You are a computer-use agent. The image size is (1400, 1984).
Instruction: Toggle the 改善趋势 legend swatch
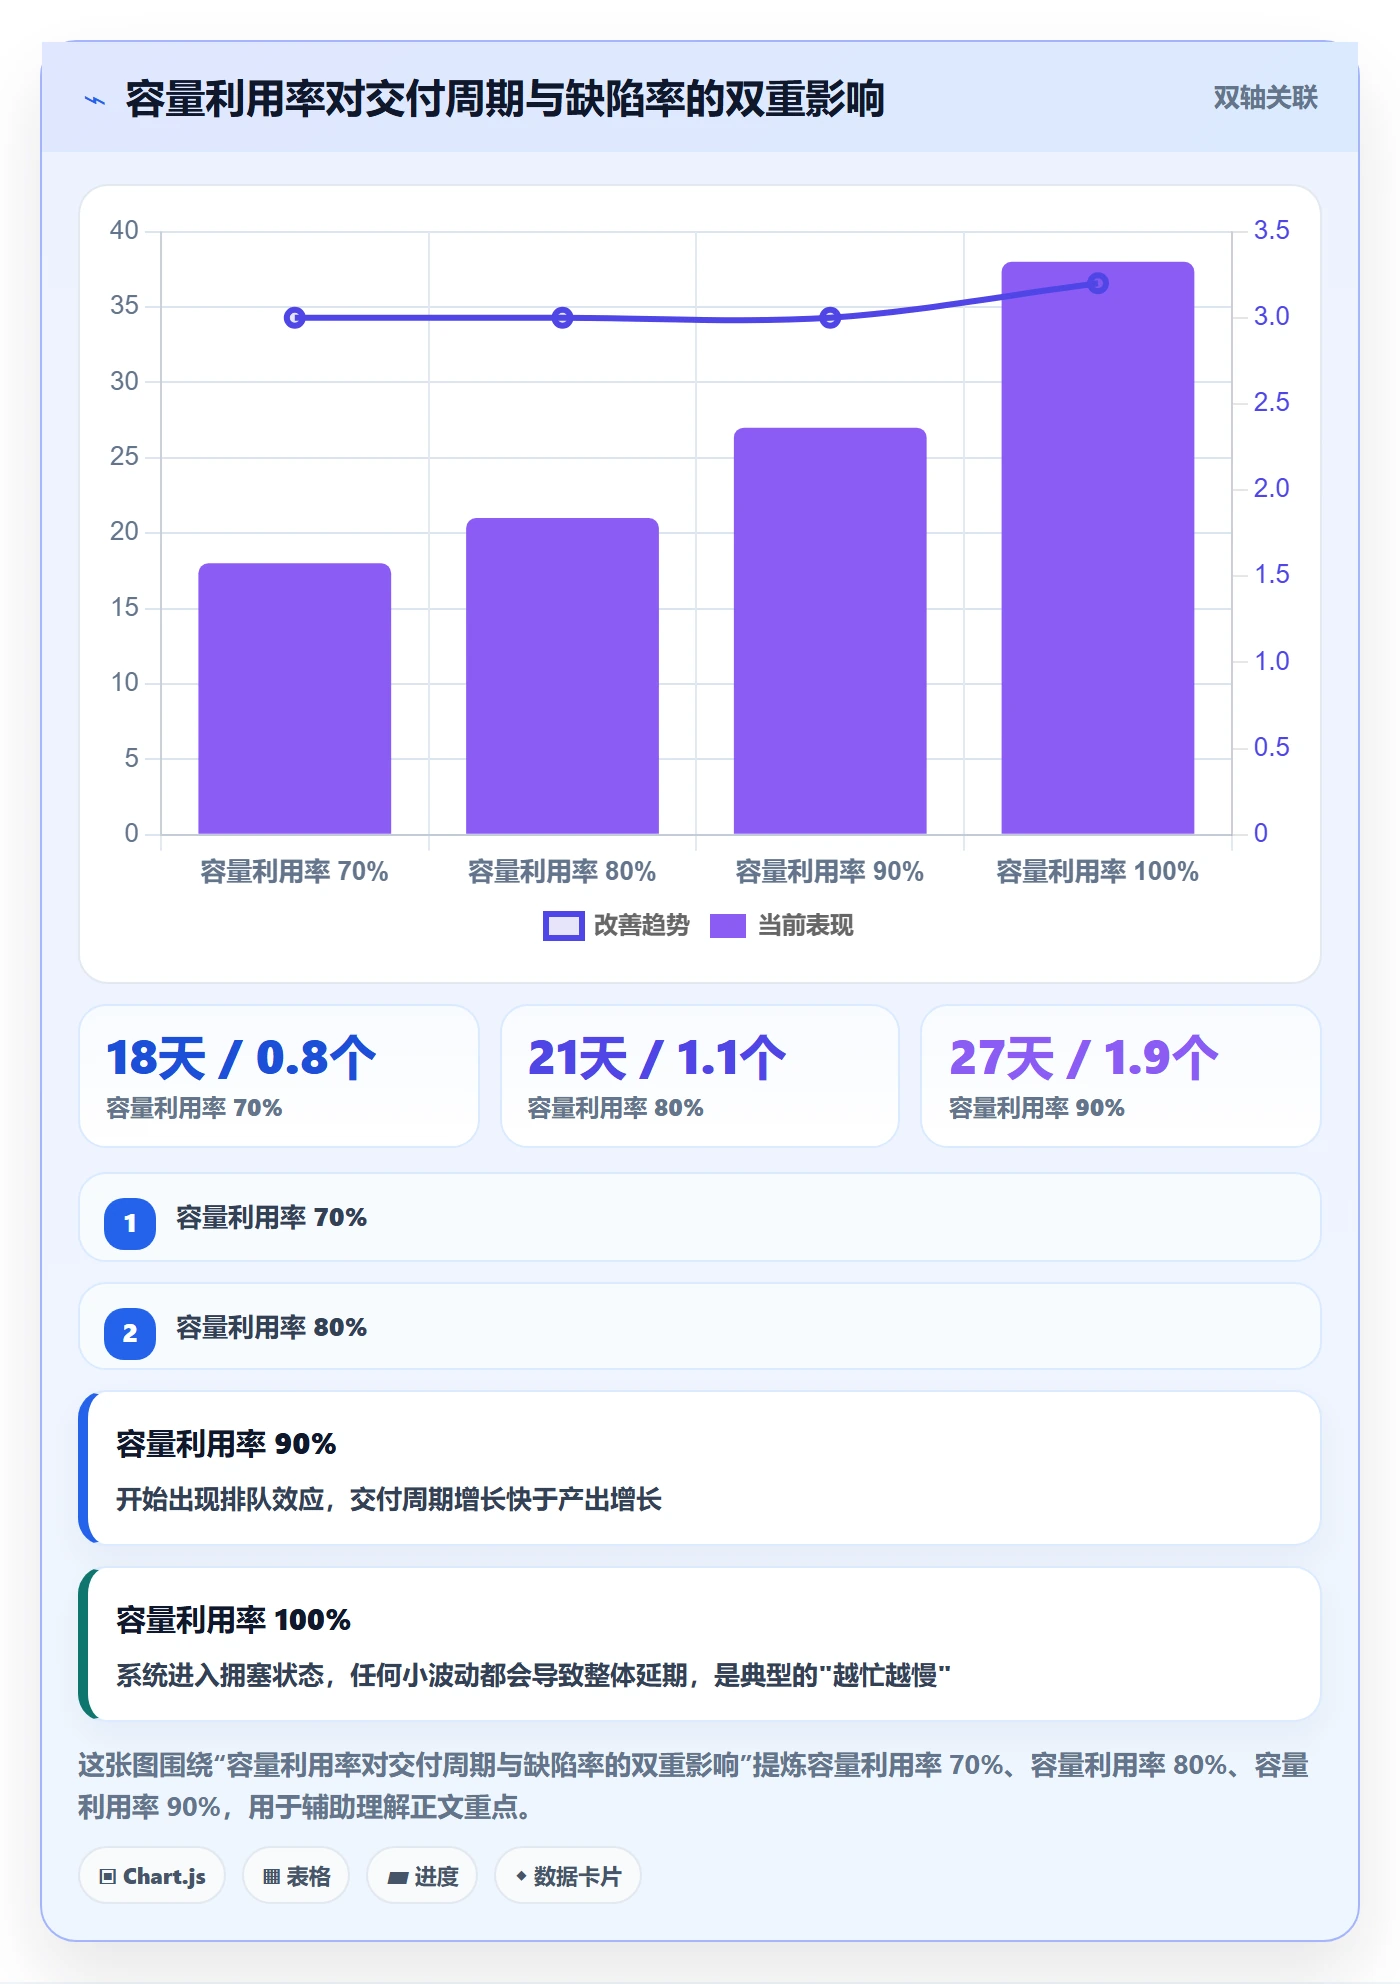click(x=563, y=926)
